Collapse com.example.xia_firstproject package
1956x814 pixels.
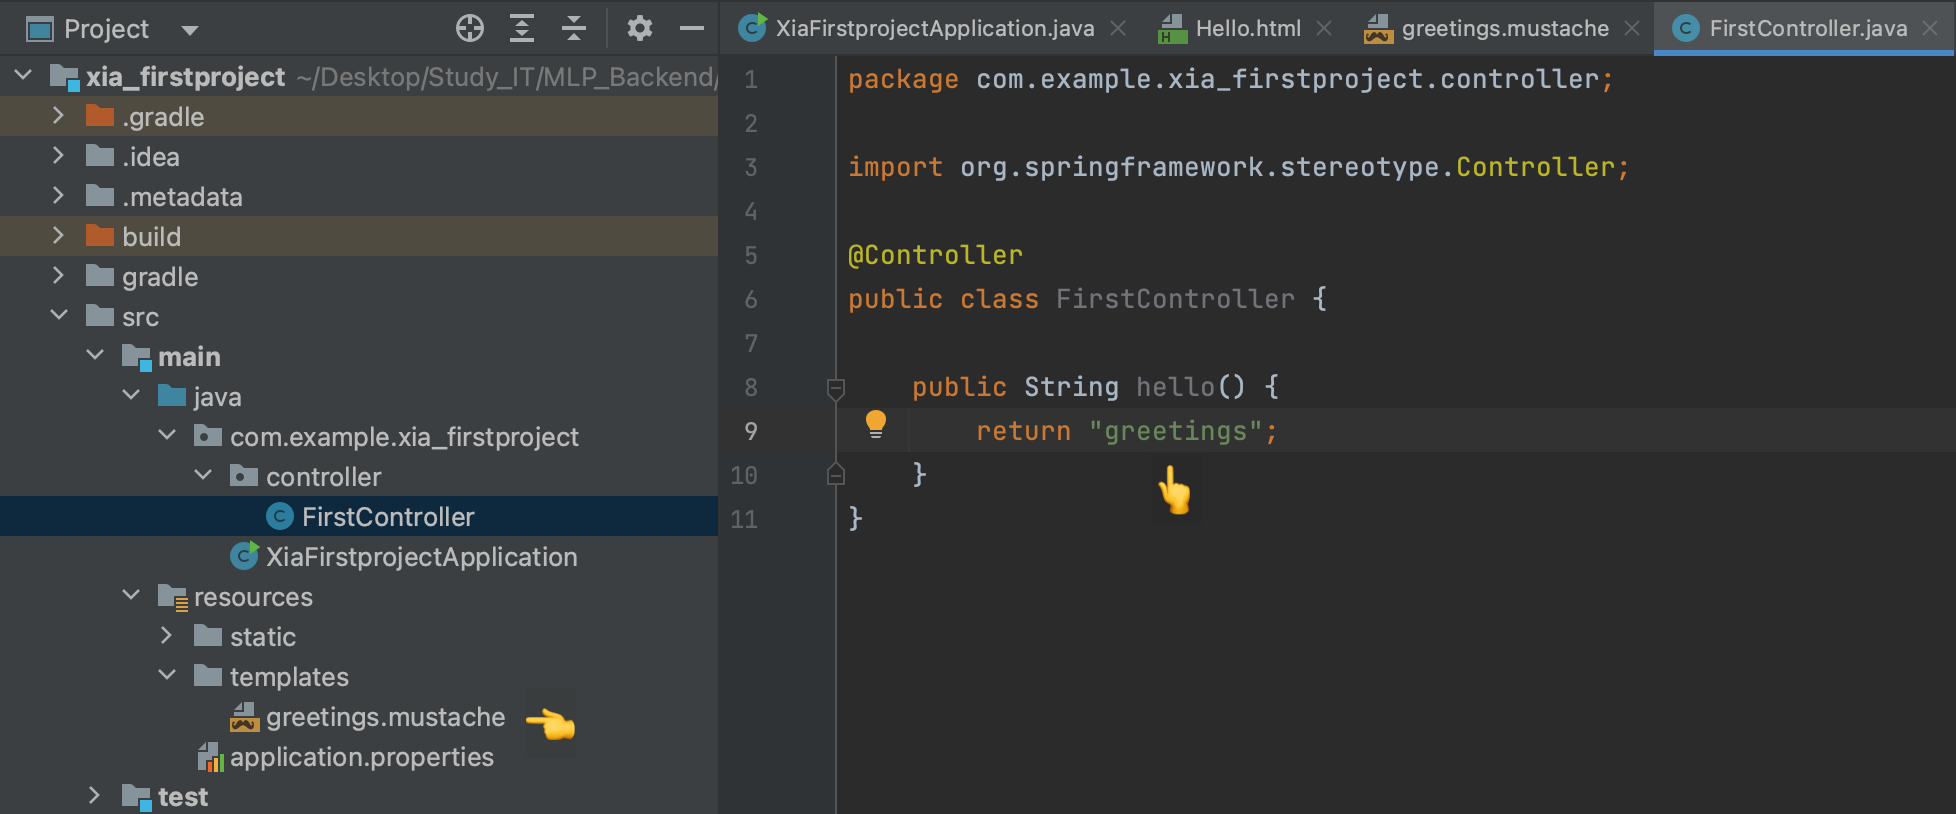[x=167, y=435]
